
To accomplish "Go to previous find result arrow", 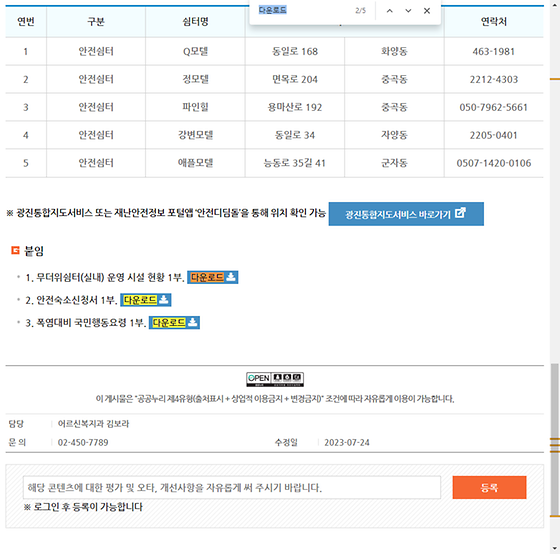I will pos(390,11).
